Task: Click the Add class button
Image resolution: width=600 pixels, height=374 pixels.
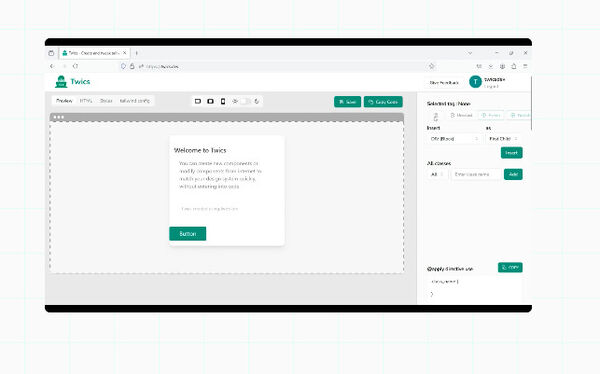Action: pos(513,175)
